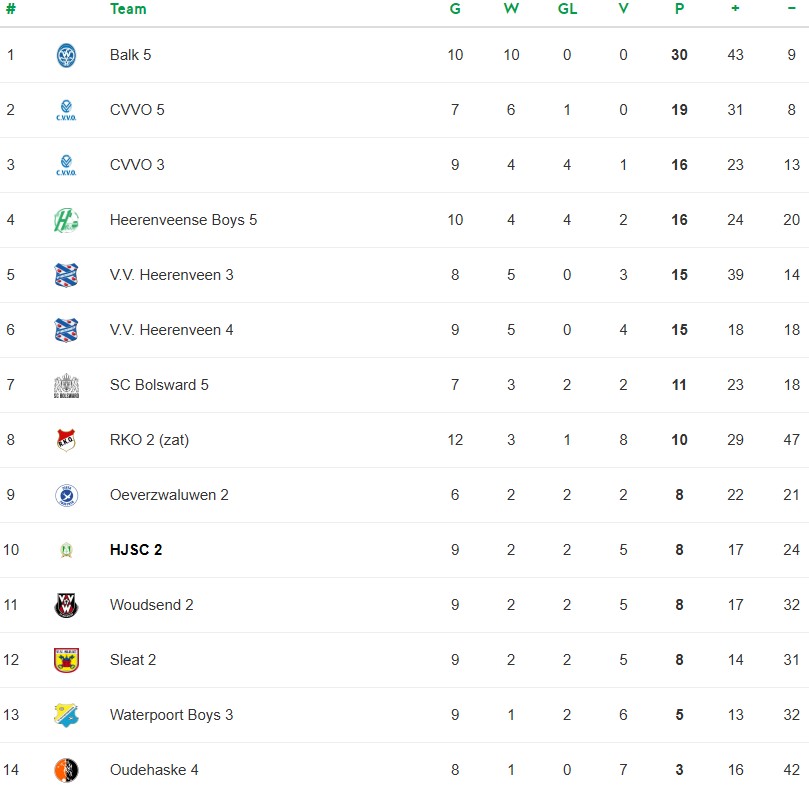Image resolution: width=809 pixels, height=788 pixels.
Task: Click the Team column header
Action: point(128,9)
